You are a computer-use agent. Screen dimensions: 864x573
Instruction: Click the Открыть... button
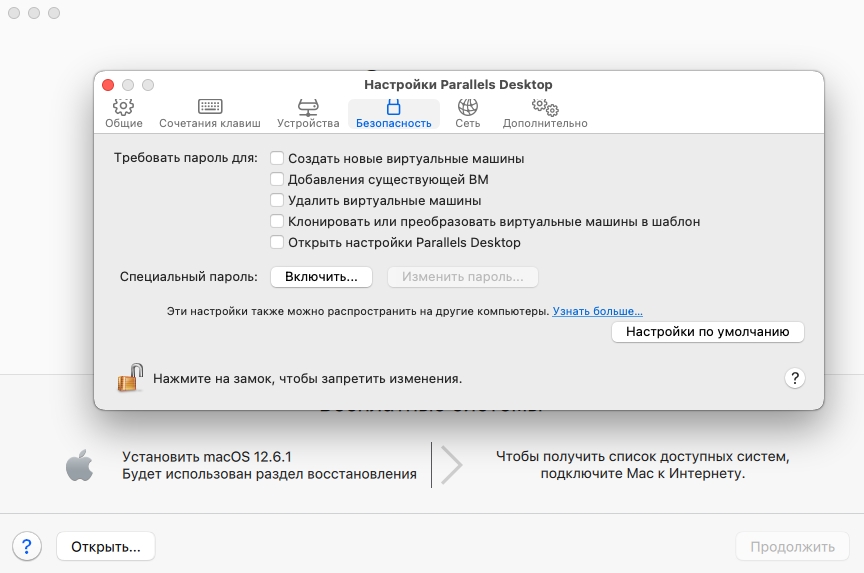pos(106,547)
